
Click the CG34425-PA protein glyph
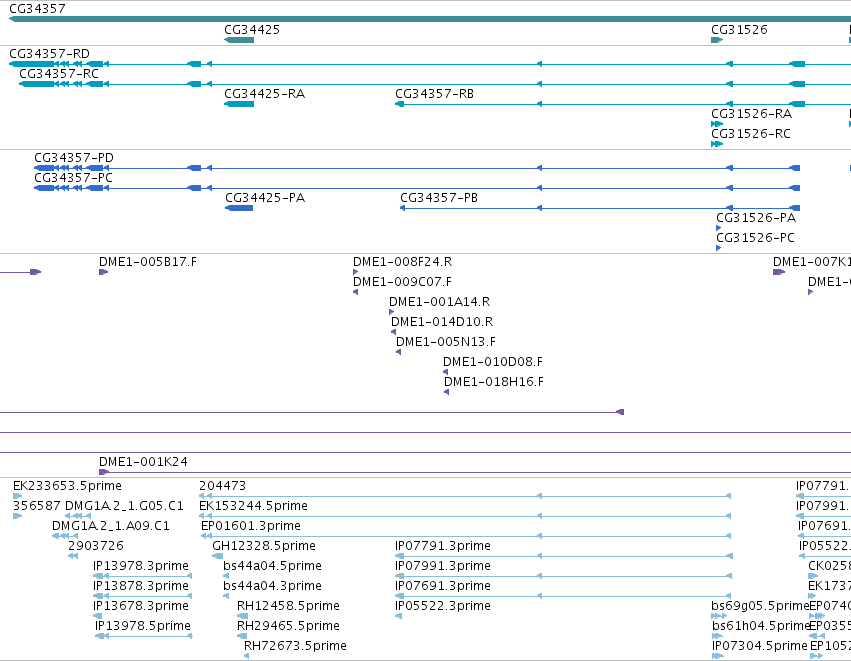coord(239,208)
